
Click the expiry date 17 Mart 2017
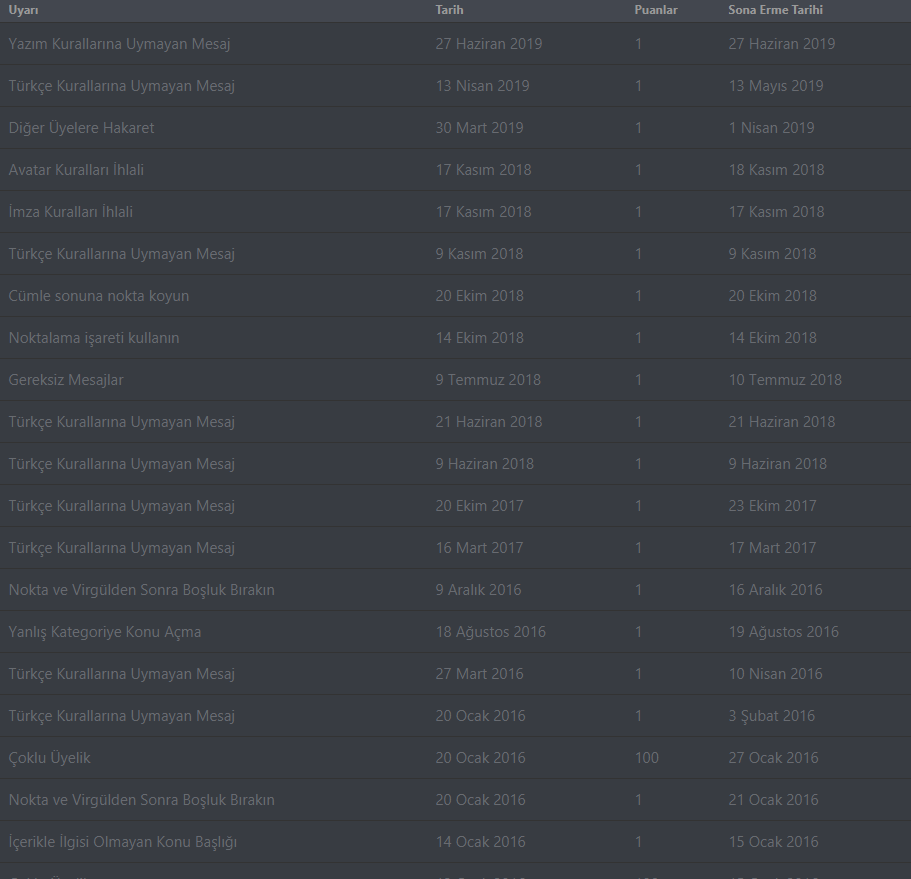(772, 548)
